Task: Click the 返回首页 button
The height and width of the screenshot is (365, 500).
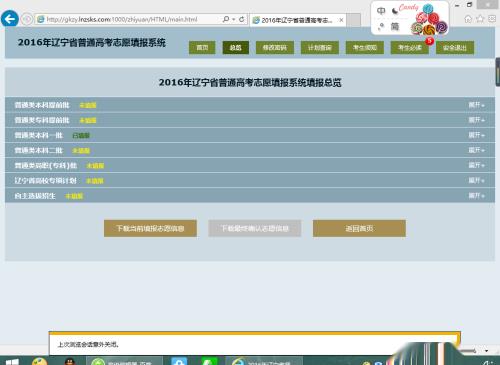Action: (x=359, y=228)
